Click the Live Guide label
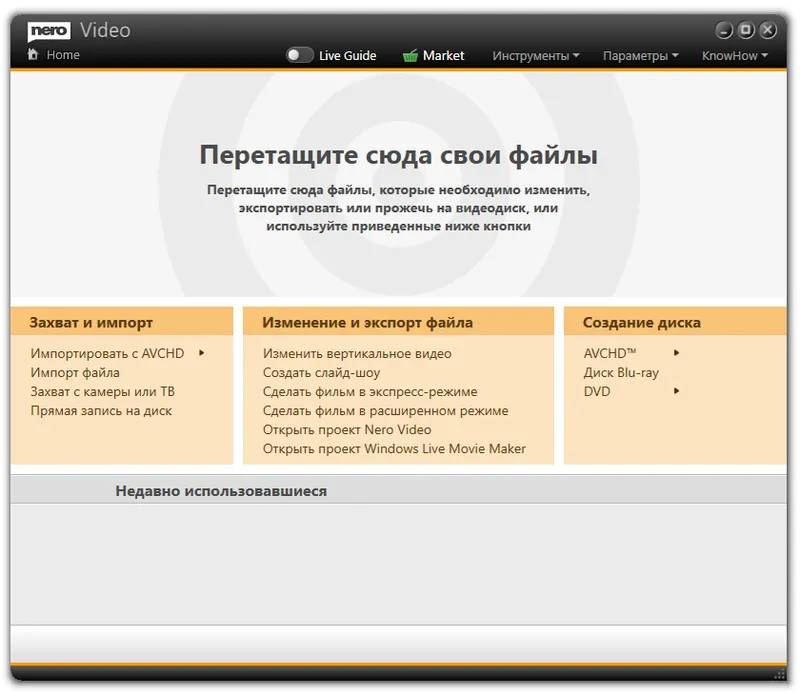The height and width of the screenshot is (695, 800). click(x=347, y=56)
